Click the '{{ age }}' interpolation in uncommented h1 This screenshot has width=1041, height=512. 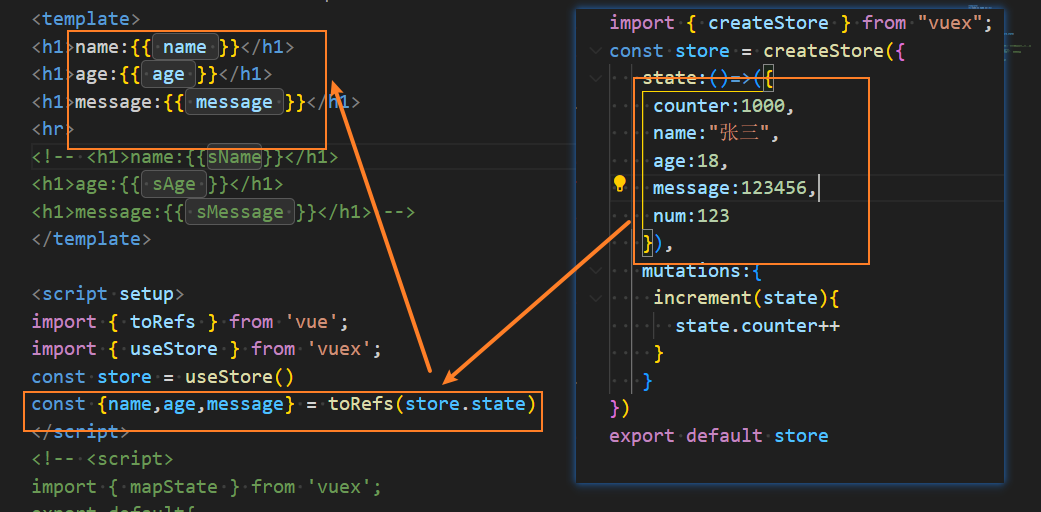[x=169, y=74]
